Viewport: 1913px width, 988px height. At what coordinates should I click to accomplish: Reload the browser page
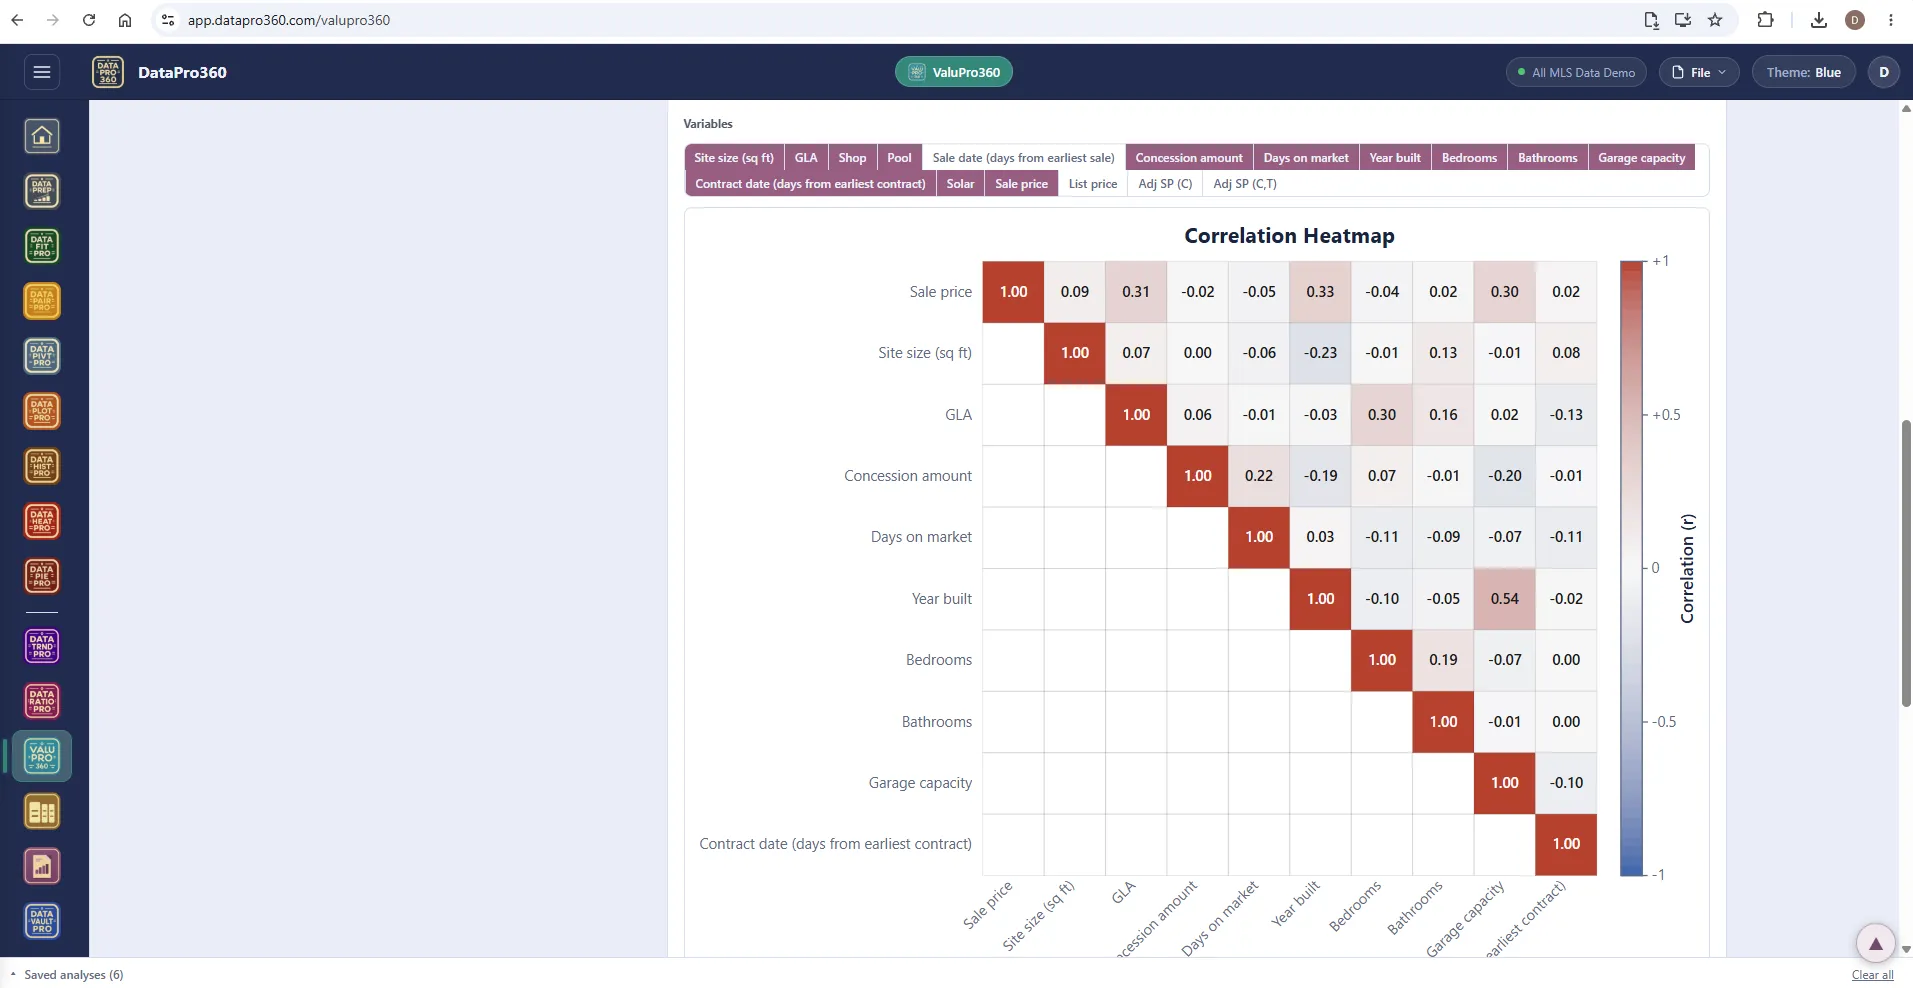(x=89, y=20)
